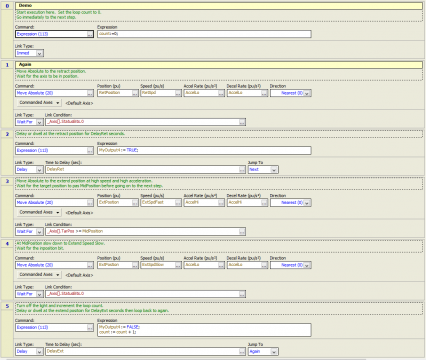This screenshot has height=360, width=426.
Task: Open ellipsis for step 1 Link Condition field
Action: click(x=242, y=122)
